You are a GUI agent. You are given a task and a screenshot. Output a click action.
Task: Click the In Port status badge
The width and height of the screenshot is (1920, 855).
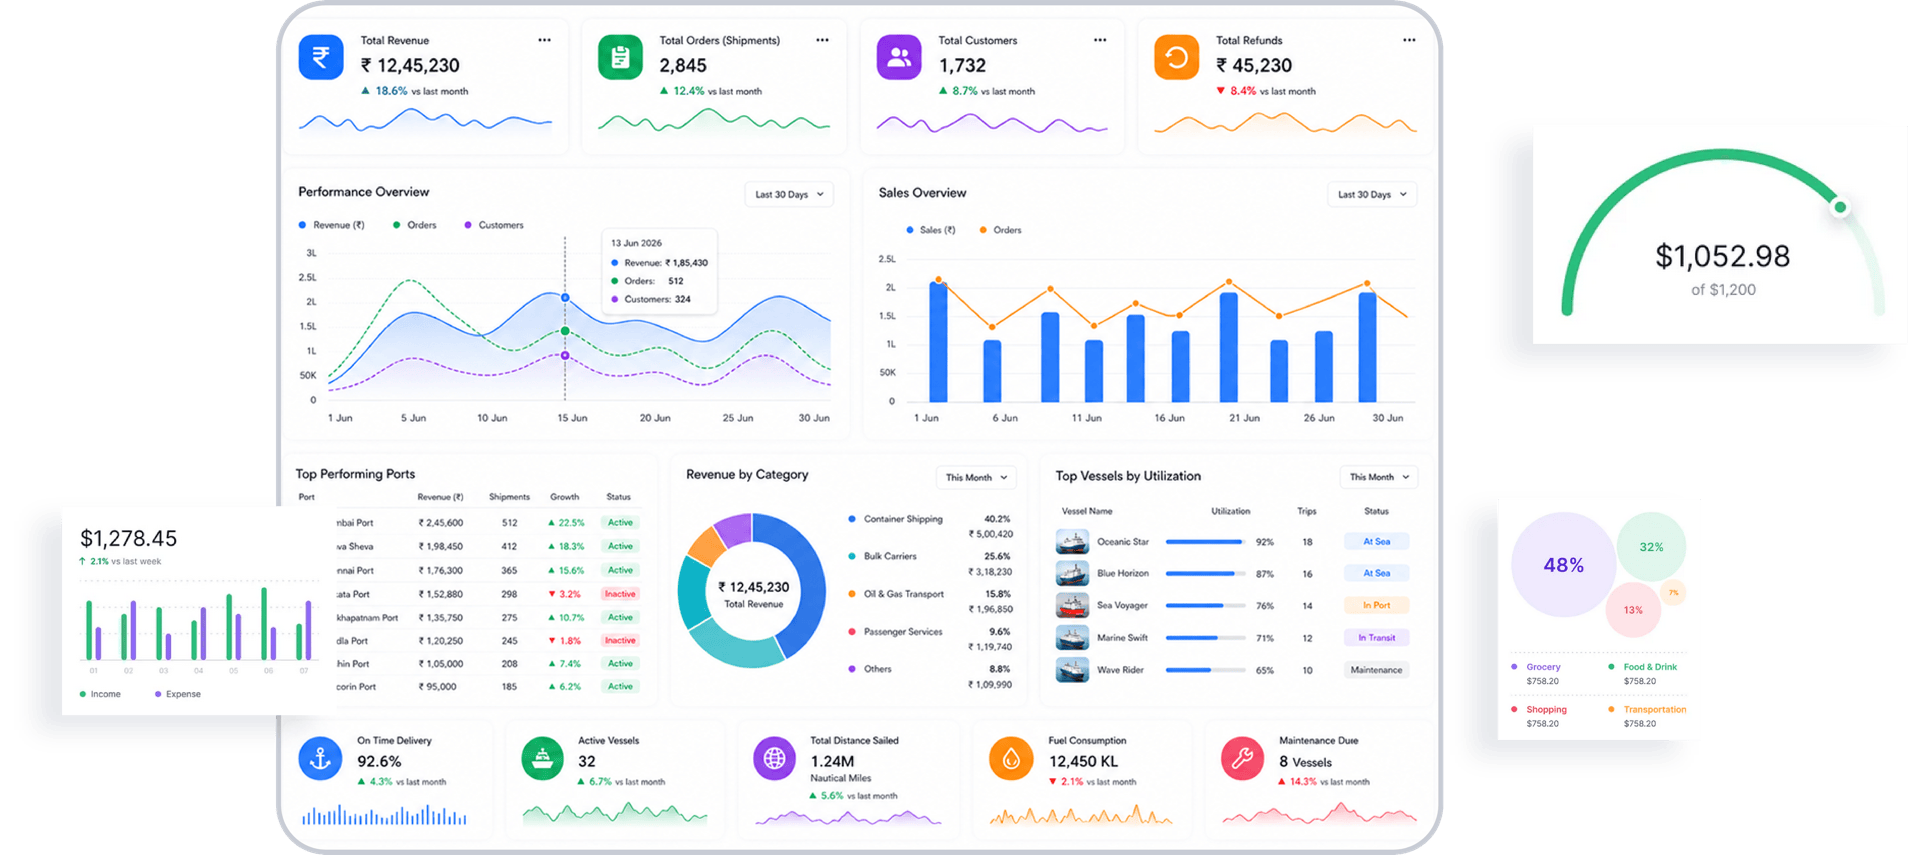(x=1376, y=606)
